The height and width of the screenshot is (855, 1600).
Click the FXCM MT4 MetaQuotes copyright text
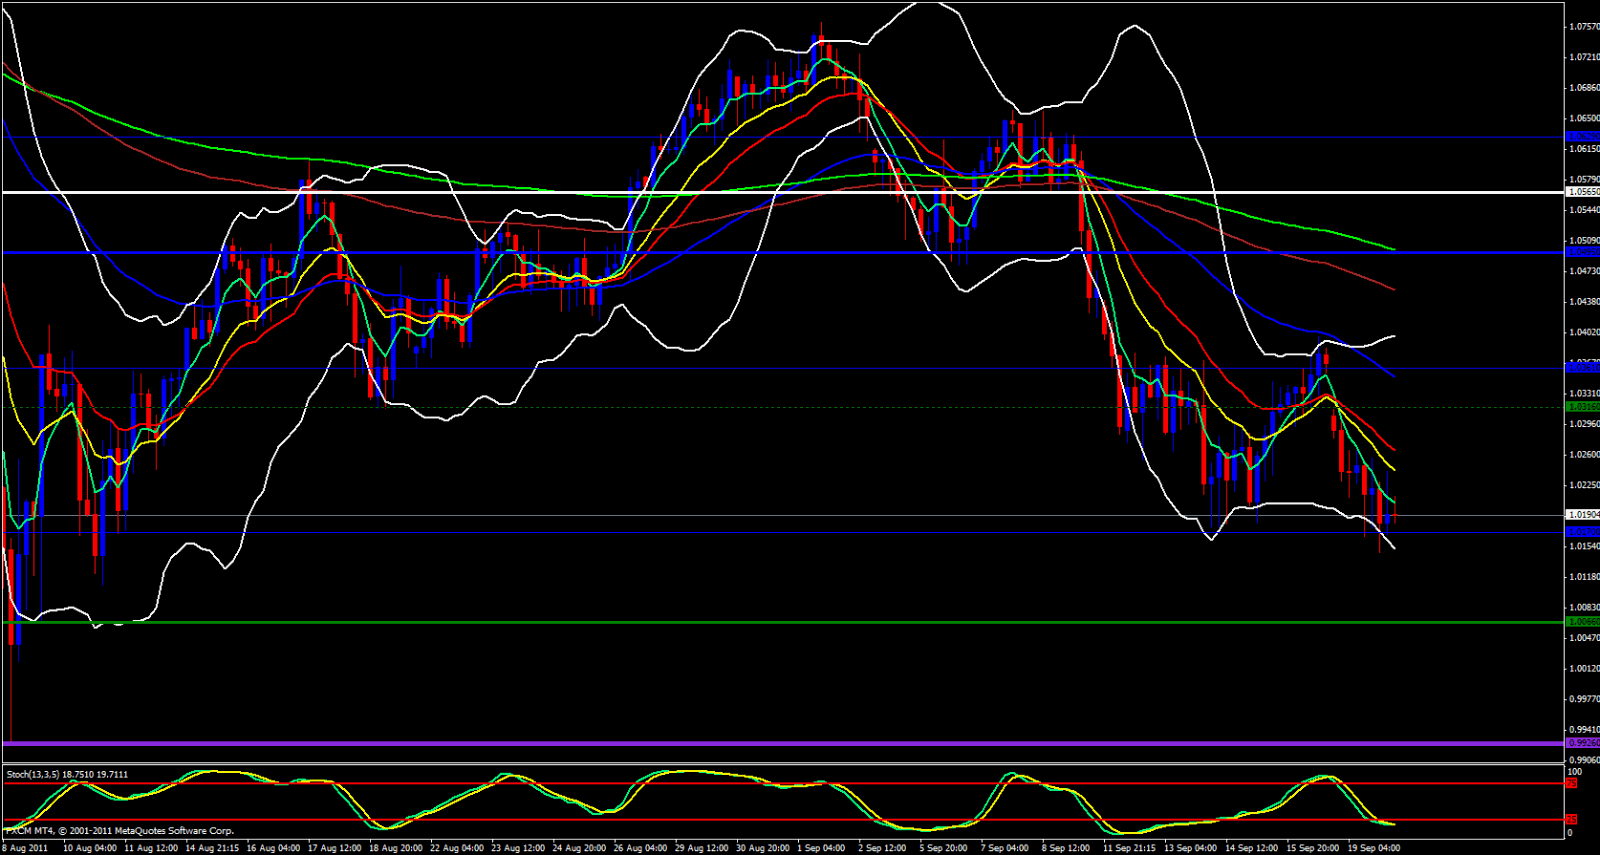pos(120,831)
